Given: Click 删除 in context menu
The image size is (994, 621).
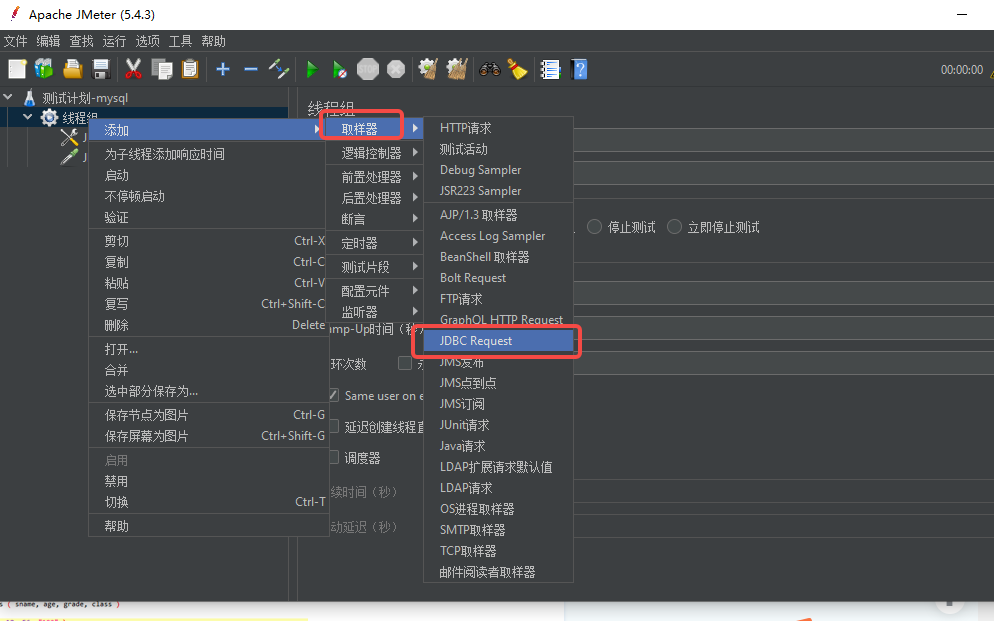Looking at the screenshot, I should click(208, 325).
